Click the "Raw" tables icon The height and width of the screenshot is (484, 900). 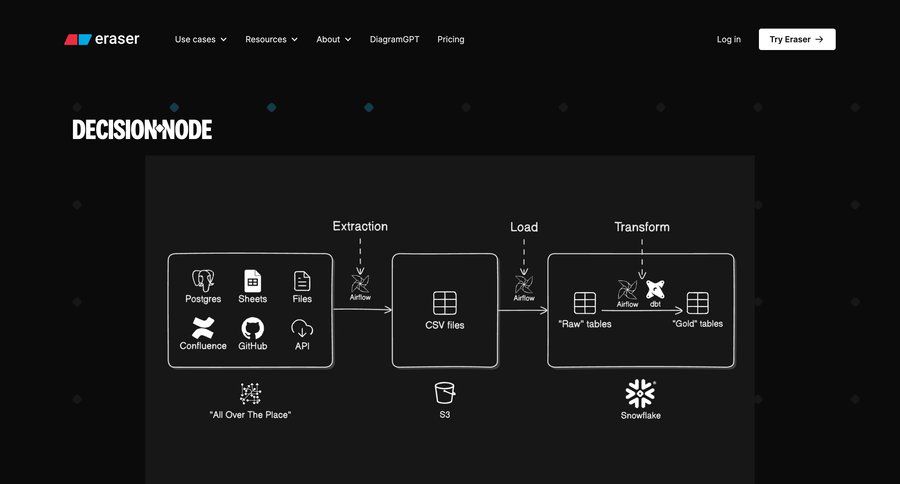[585, 303]
